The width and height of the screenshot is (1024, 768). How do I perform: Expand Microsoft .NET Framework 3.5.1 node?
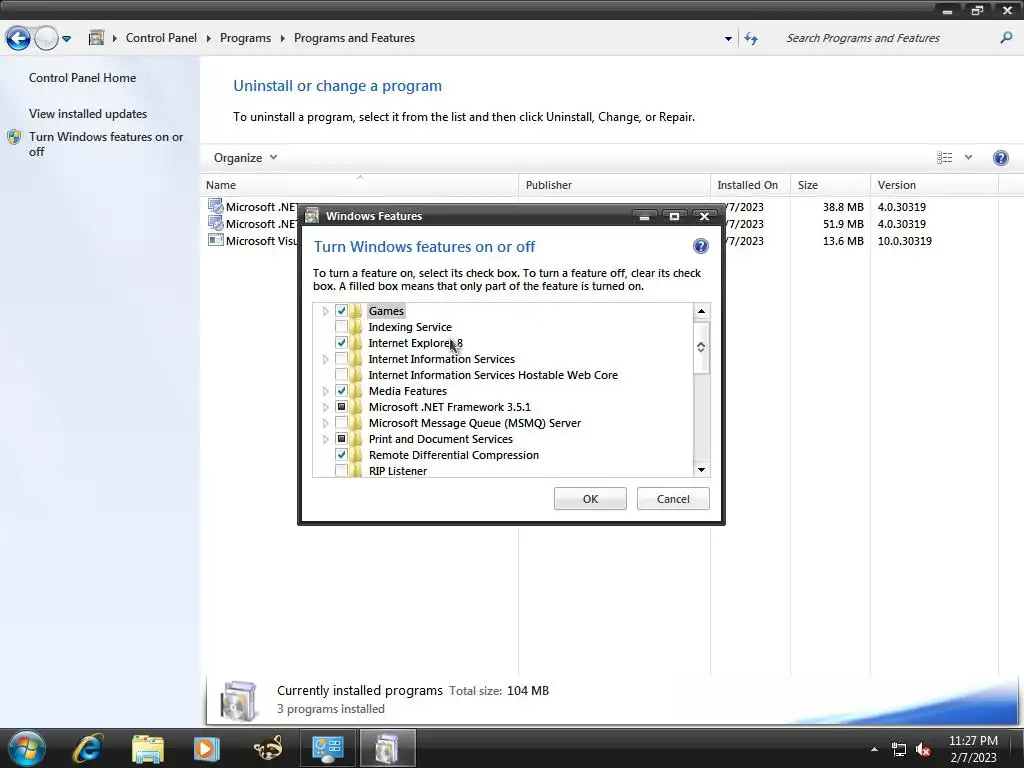point(325,408)
